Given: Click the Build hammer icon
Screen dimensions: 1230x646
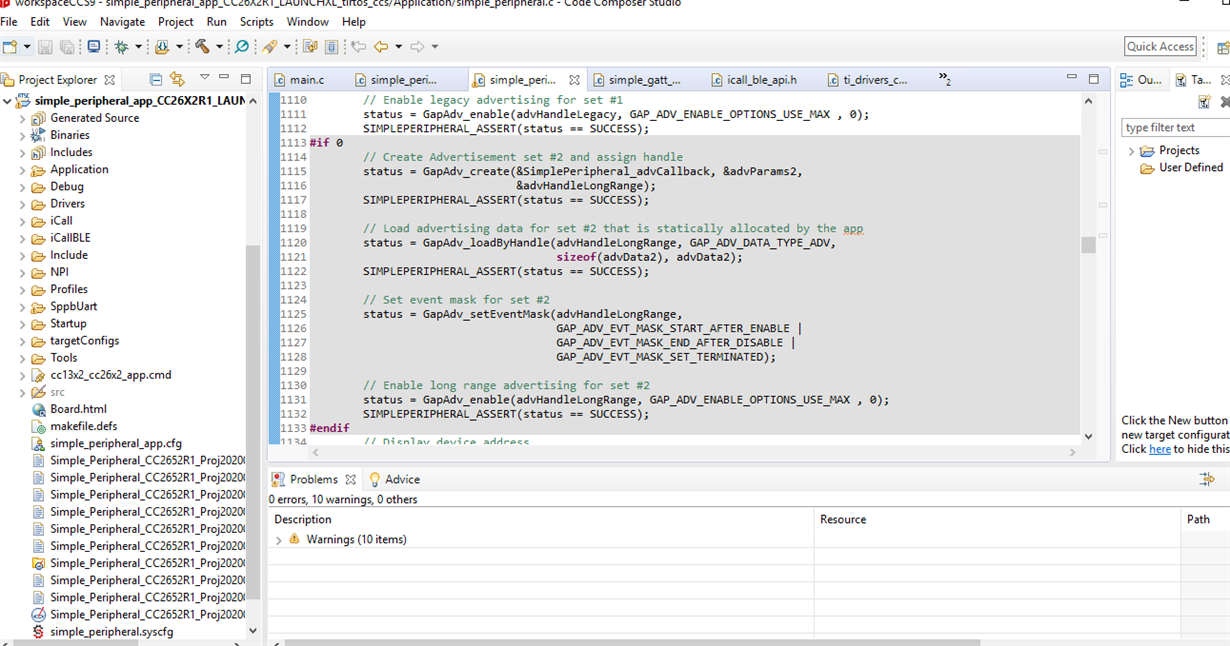Looking at the screenshot, I should [x=202, y=47].
